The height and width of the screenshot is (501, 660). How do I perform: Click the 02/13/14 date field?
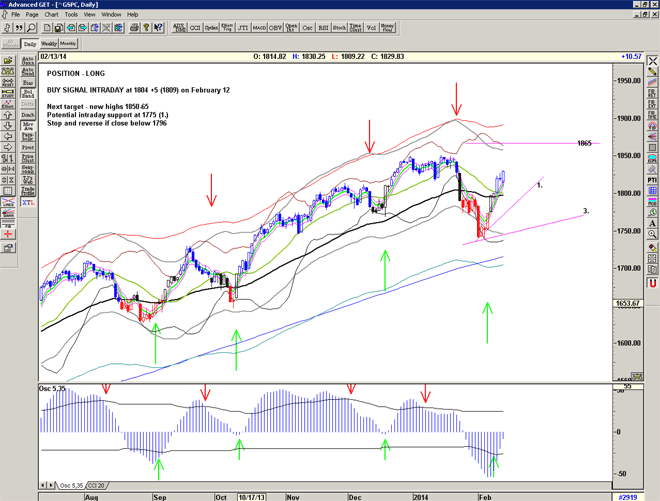[53, 56]
